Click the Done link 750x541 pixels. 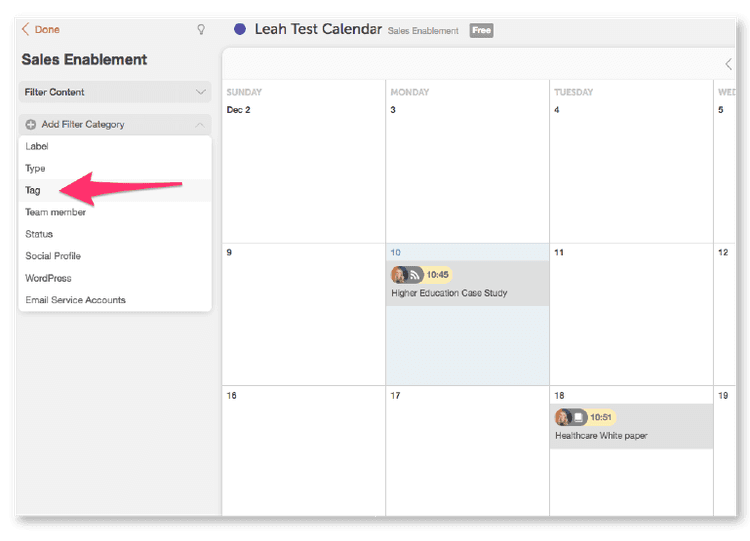47,30
